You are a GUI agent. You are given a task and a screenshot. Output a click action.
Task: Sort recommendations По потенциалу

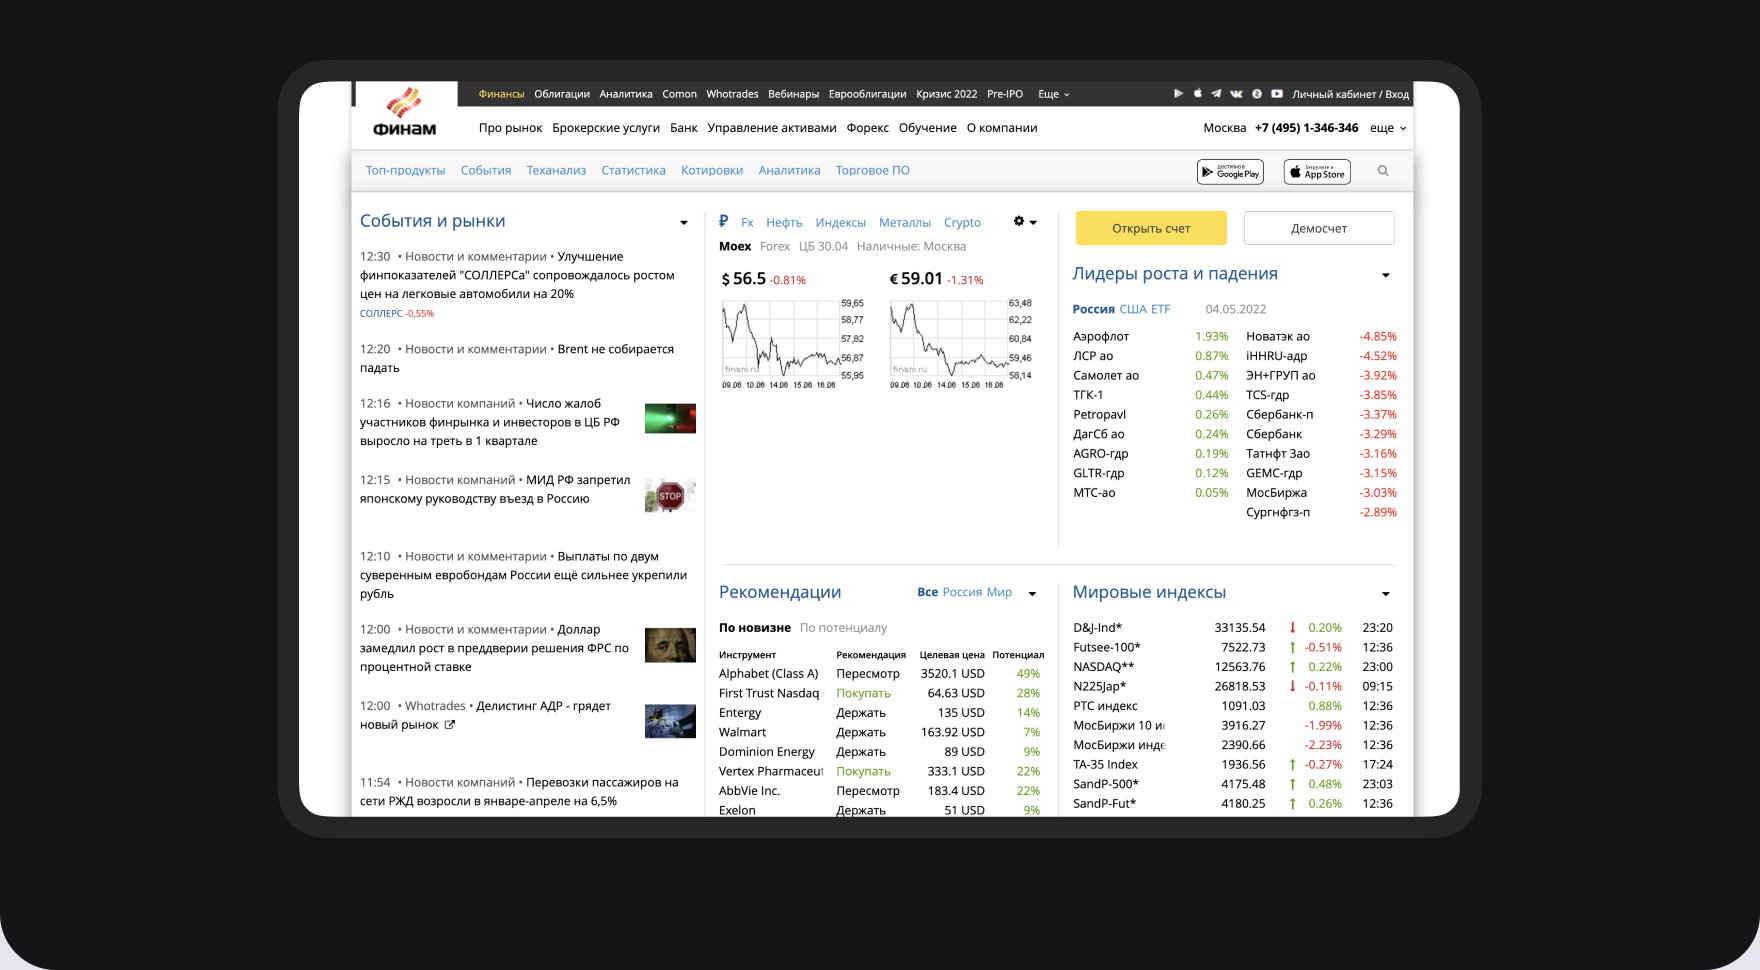[843, 628]
